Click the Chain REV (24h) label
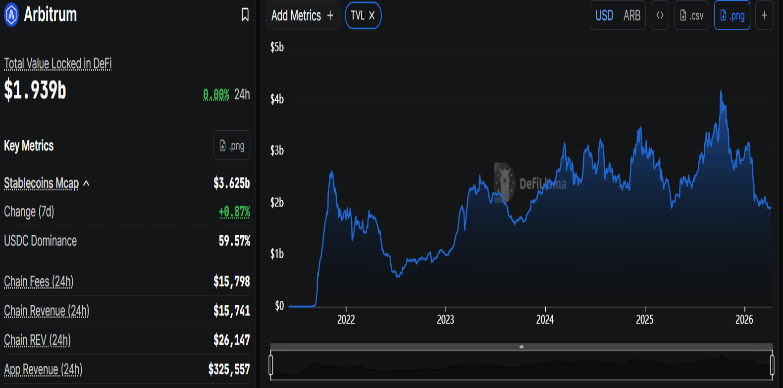Screen dimensions: 783x388 click(37, 340)
